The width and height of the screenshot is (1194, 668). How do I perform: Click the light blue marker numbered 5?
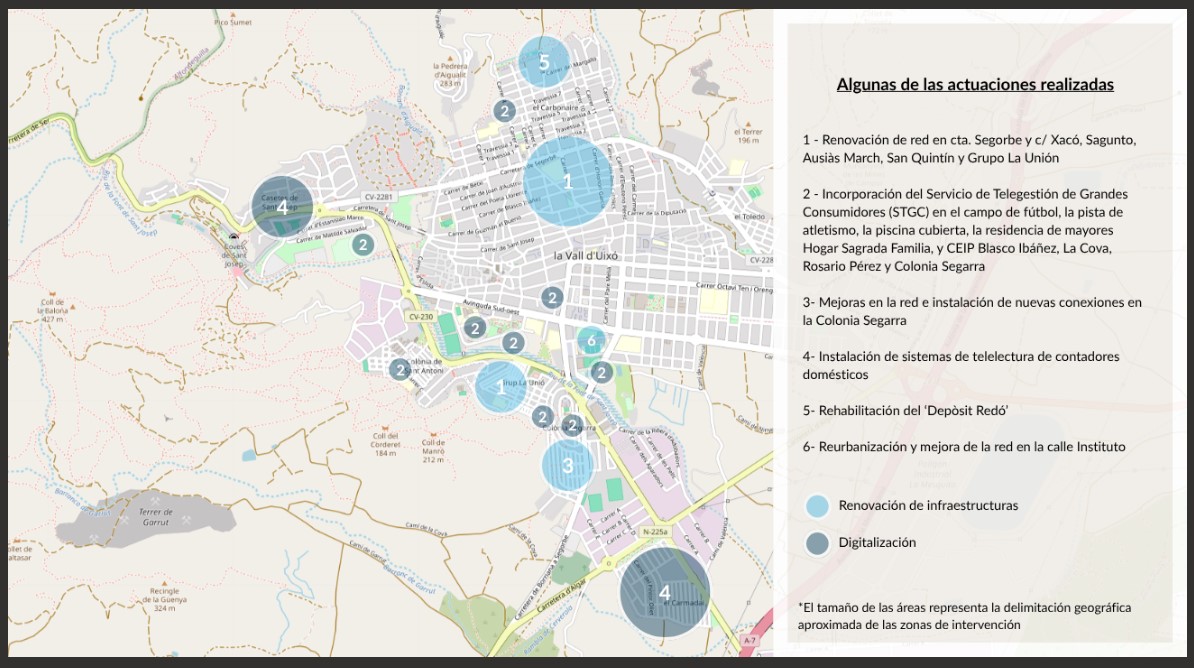pyautogui.click(x=544, y=62)
